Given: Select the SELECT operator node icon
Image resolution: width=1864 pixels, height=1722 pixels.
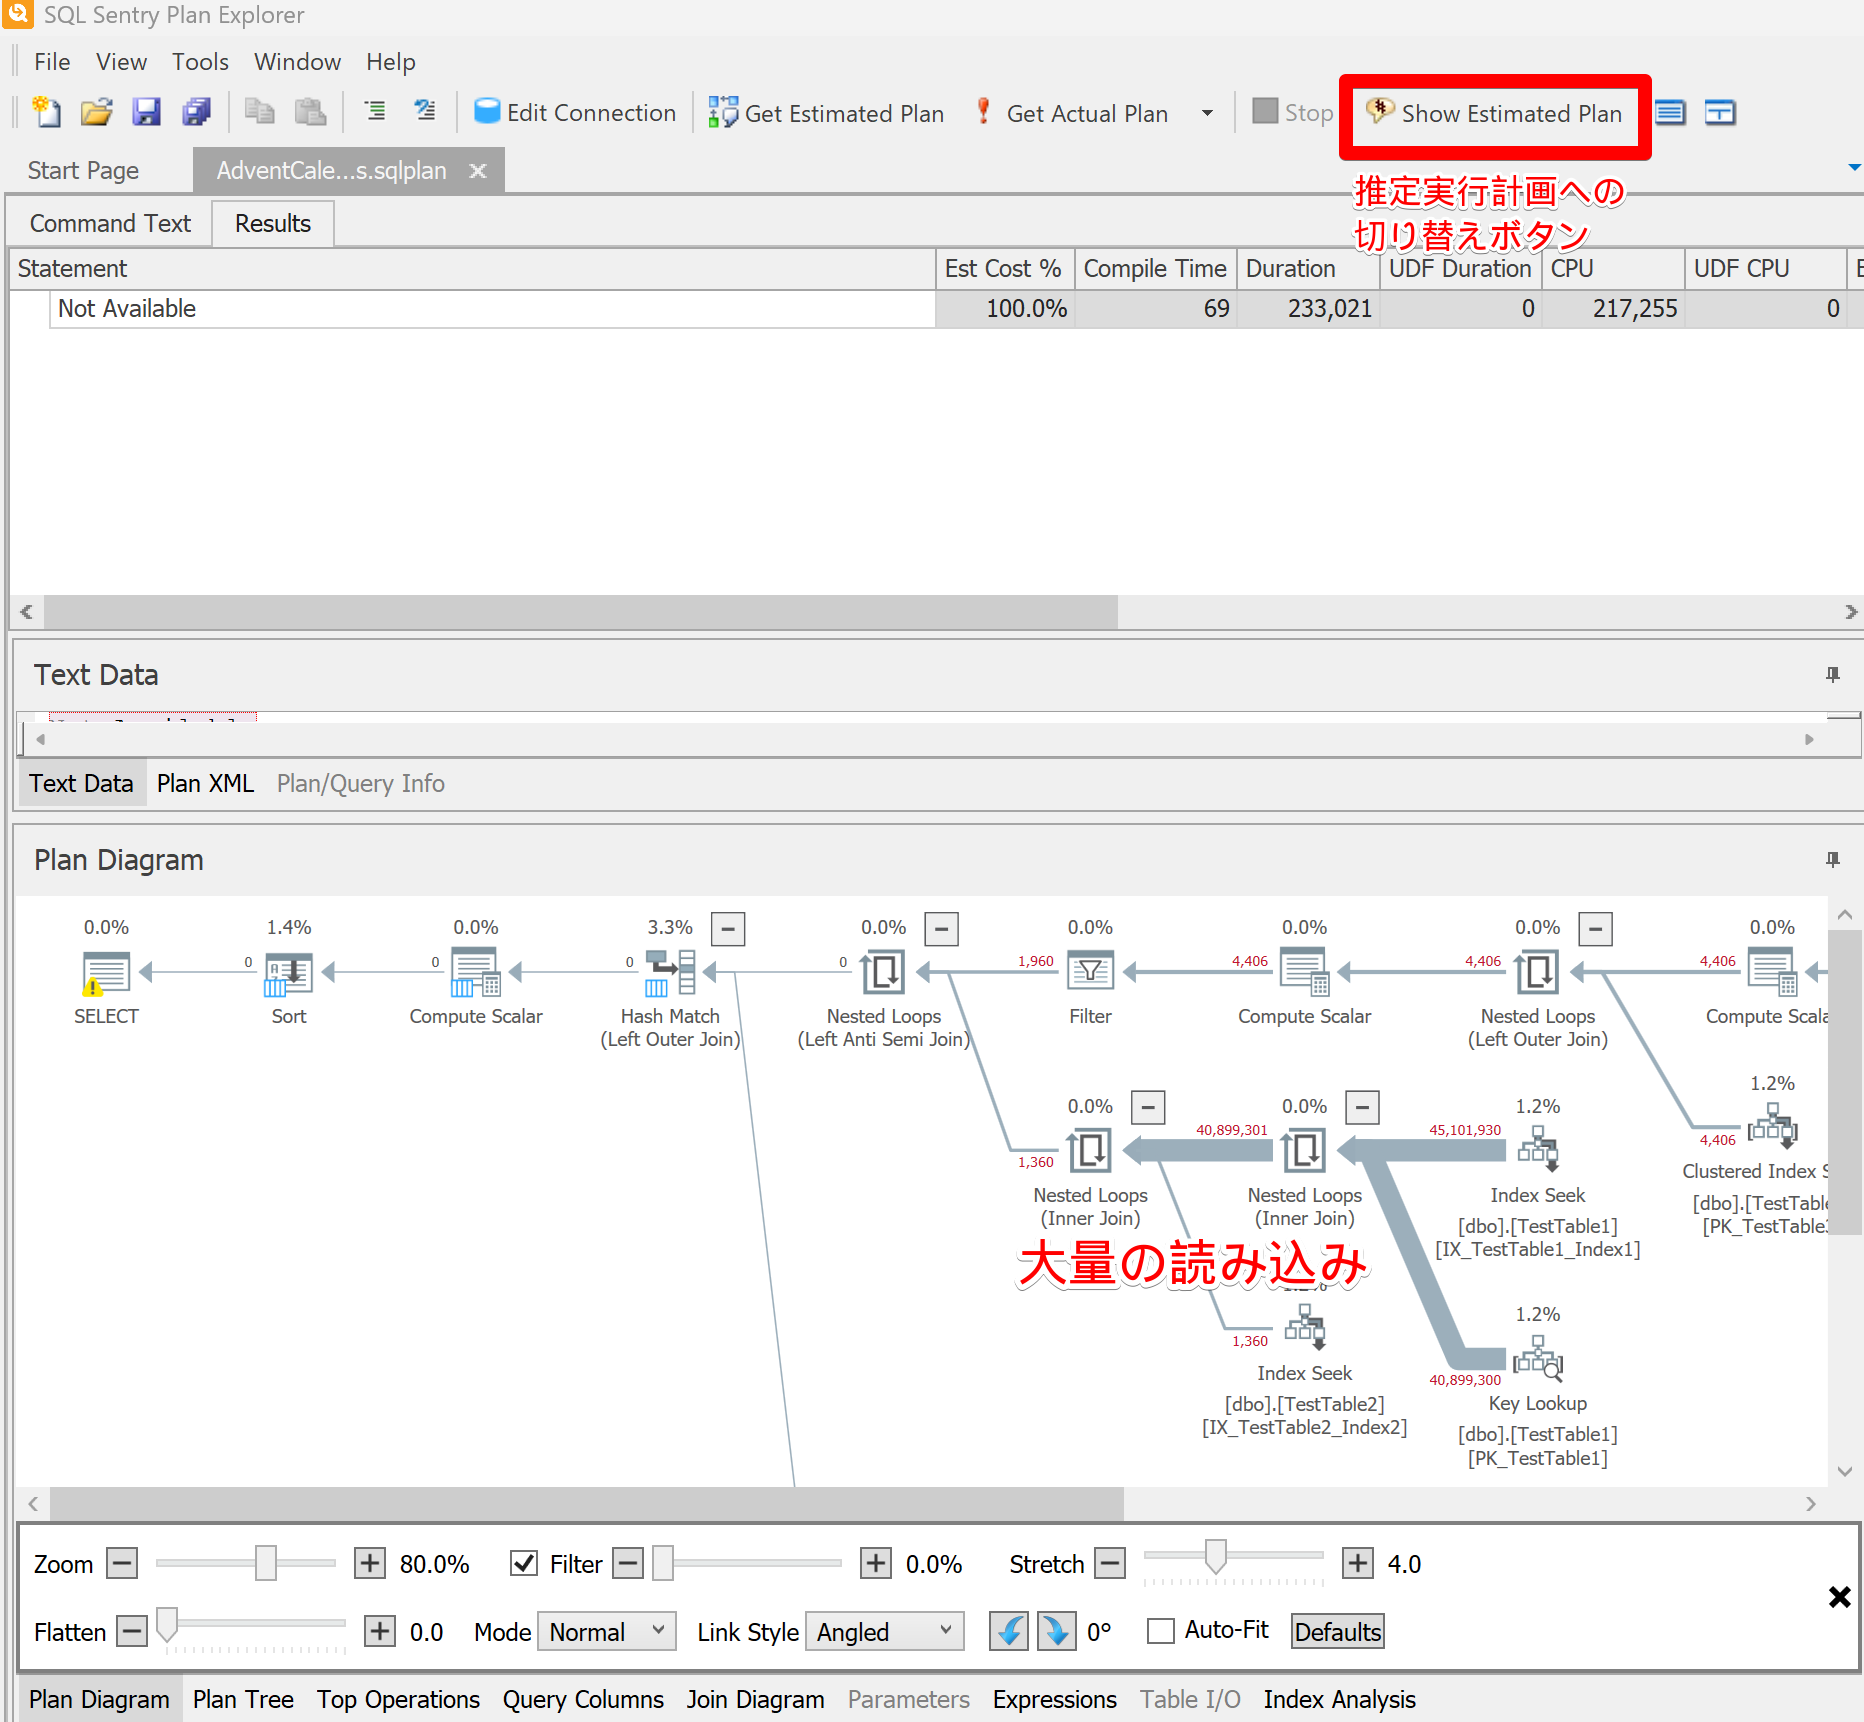Looking at the screenshot, I should click(x=106, y=973).
